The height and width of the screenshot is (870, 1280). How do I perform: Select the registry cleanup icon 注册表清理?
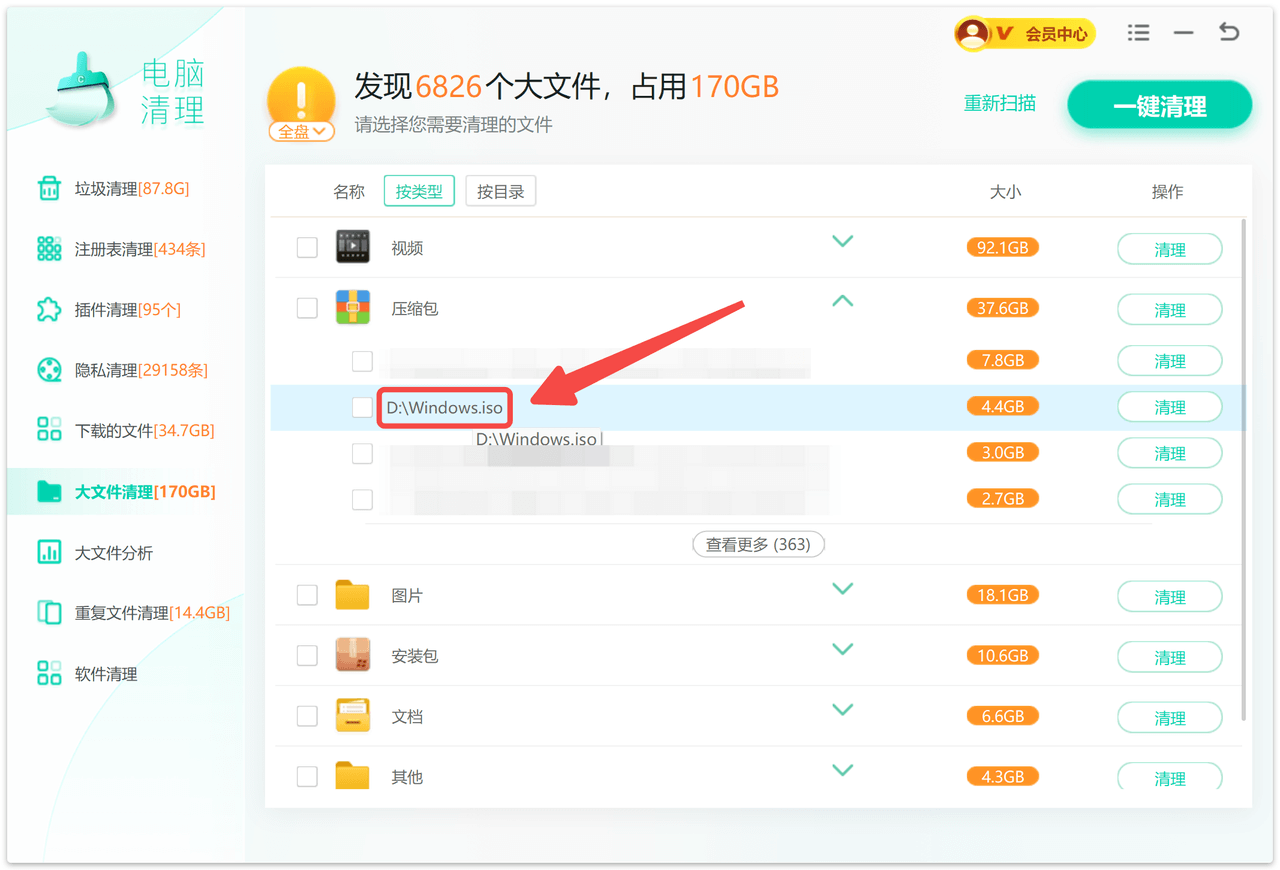(49, 249)
